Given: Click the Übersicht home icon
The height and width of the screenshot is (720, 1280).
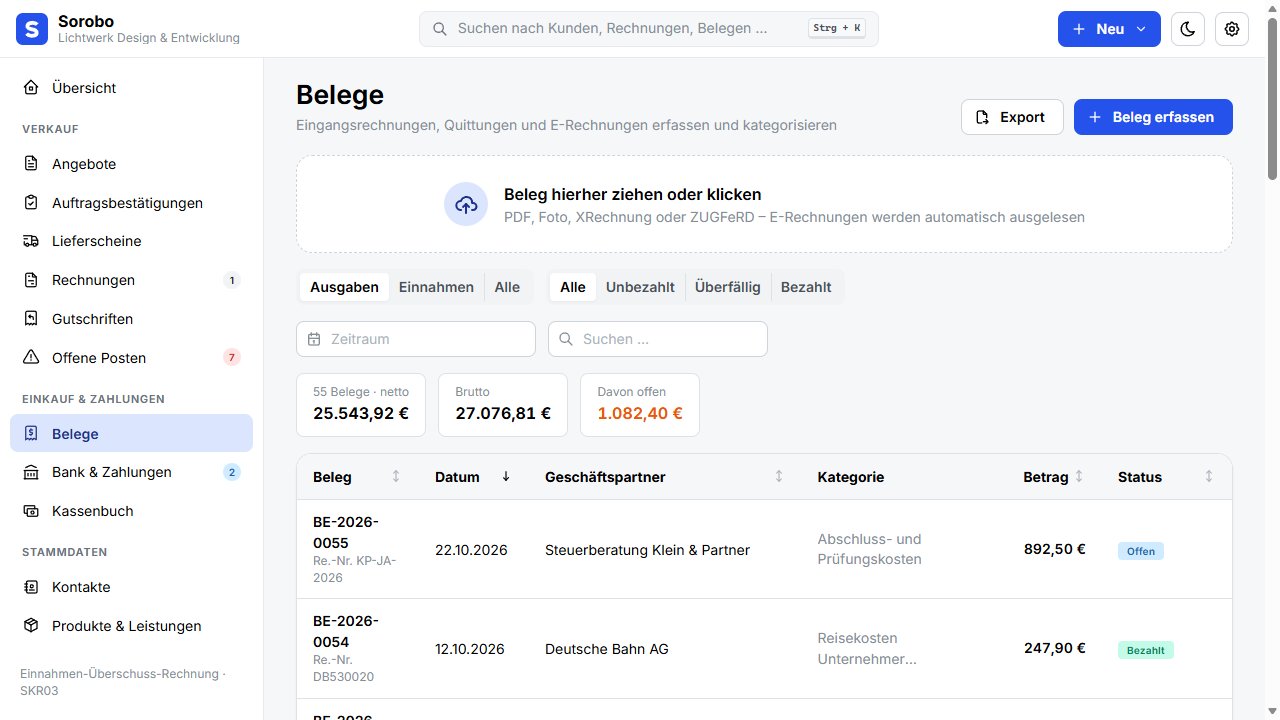Looking at the screenshot, I should 32,88.
